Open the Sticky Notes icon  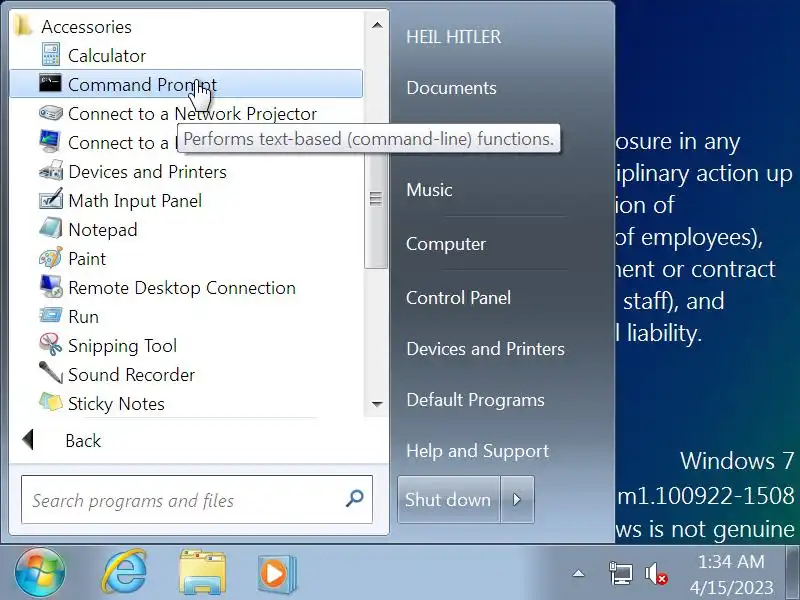pyautogui.click(x=51, y=403)
